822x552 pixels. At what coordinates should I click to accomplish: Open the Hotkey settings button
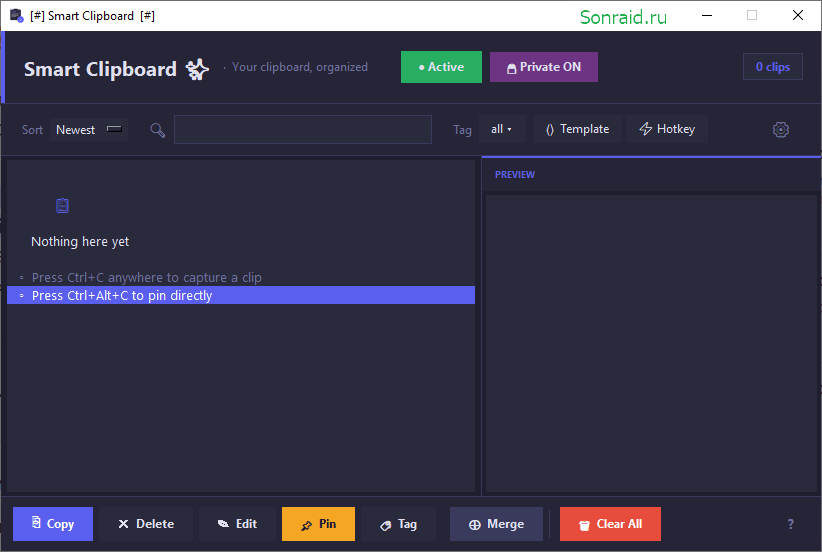coord(667,129)
